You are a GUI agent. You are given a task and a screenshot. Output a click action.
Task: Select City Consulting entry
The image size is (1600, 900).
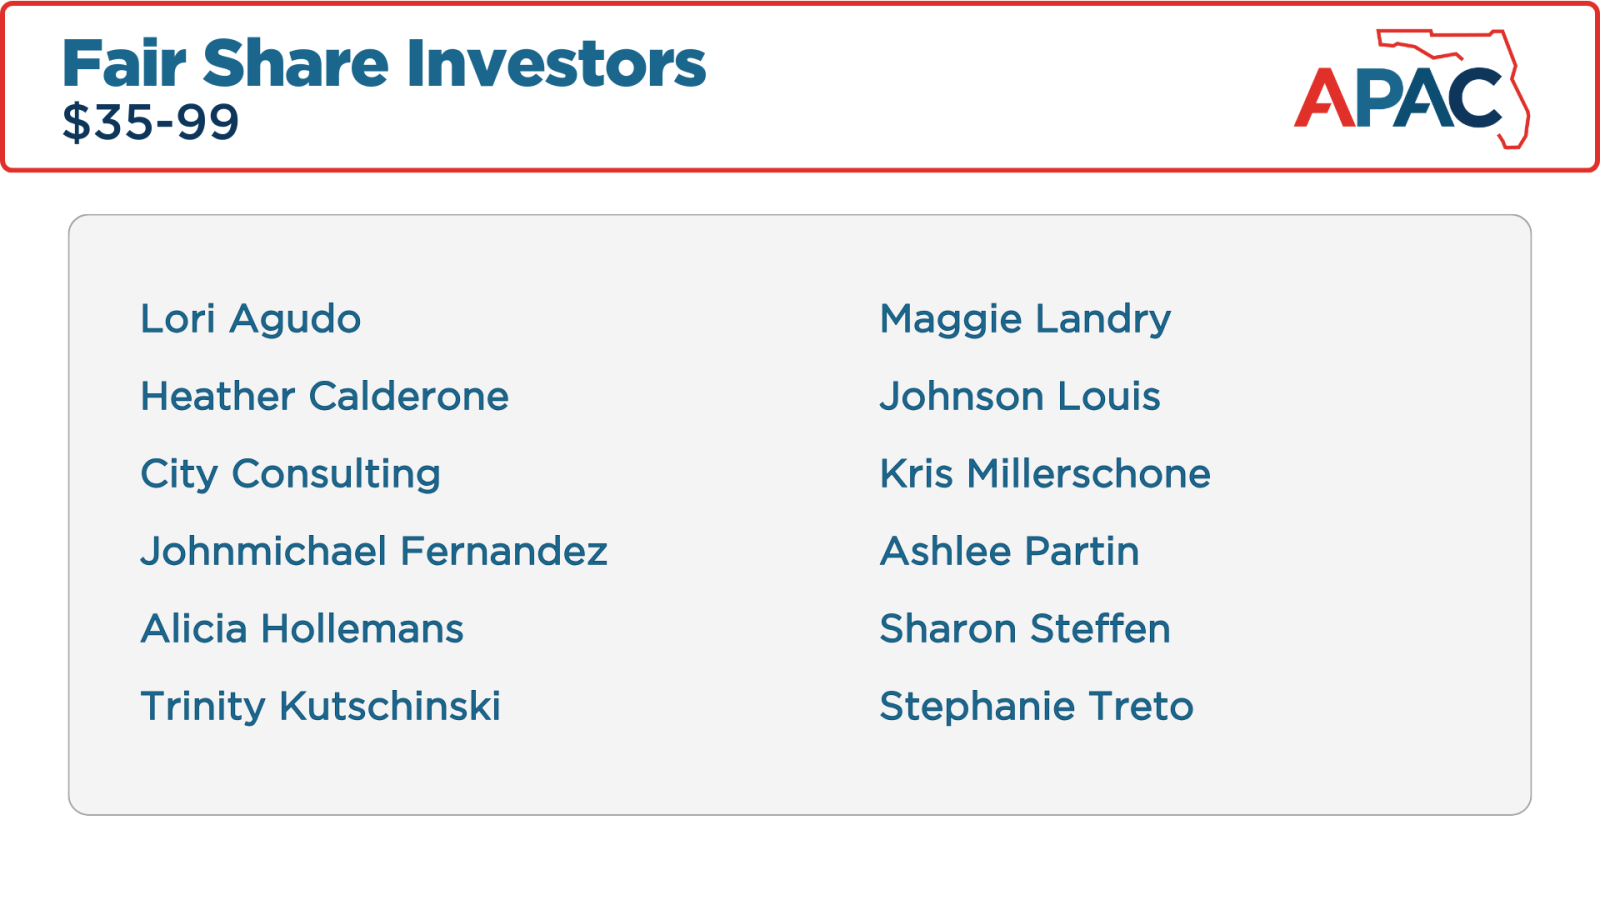click(x=291, y=474)
